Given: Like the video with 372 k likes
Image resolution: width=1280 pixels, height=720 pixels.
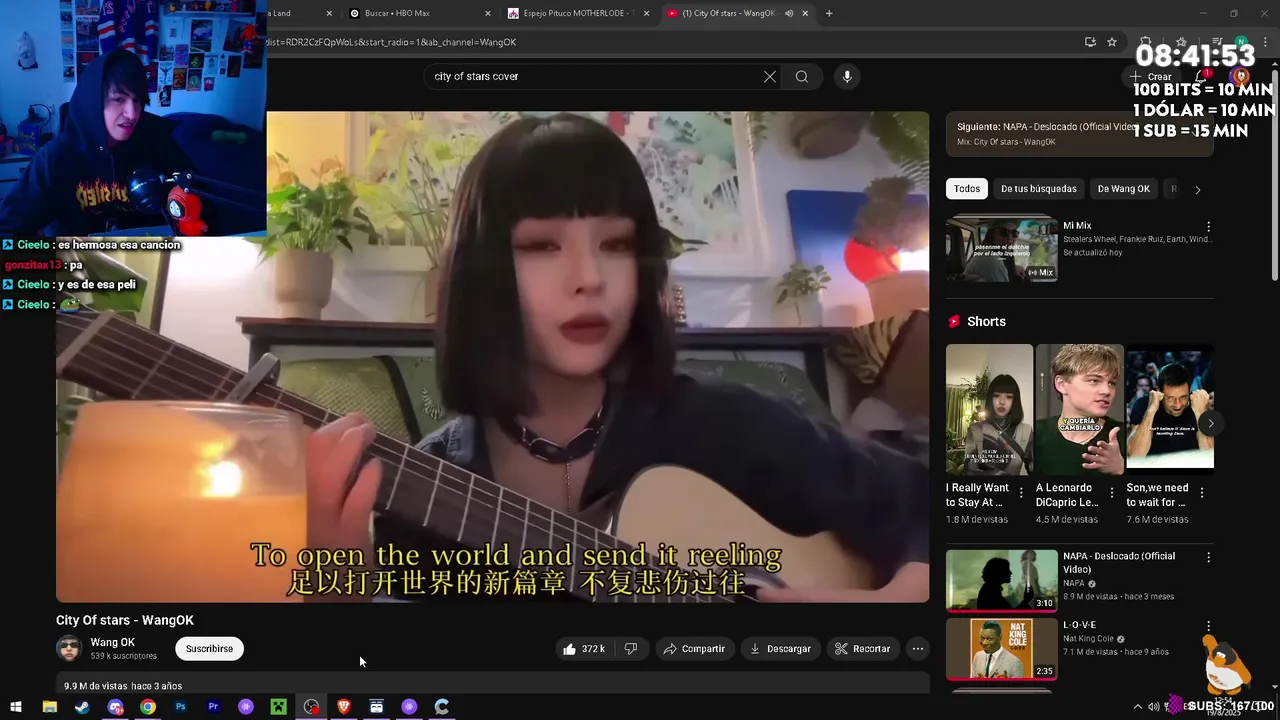Looking at the screenshot, I should point(584,649).
